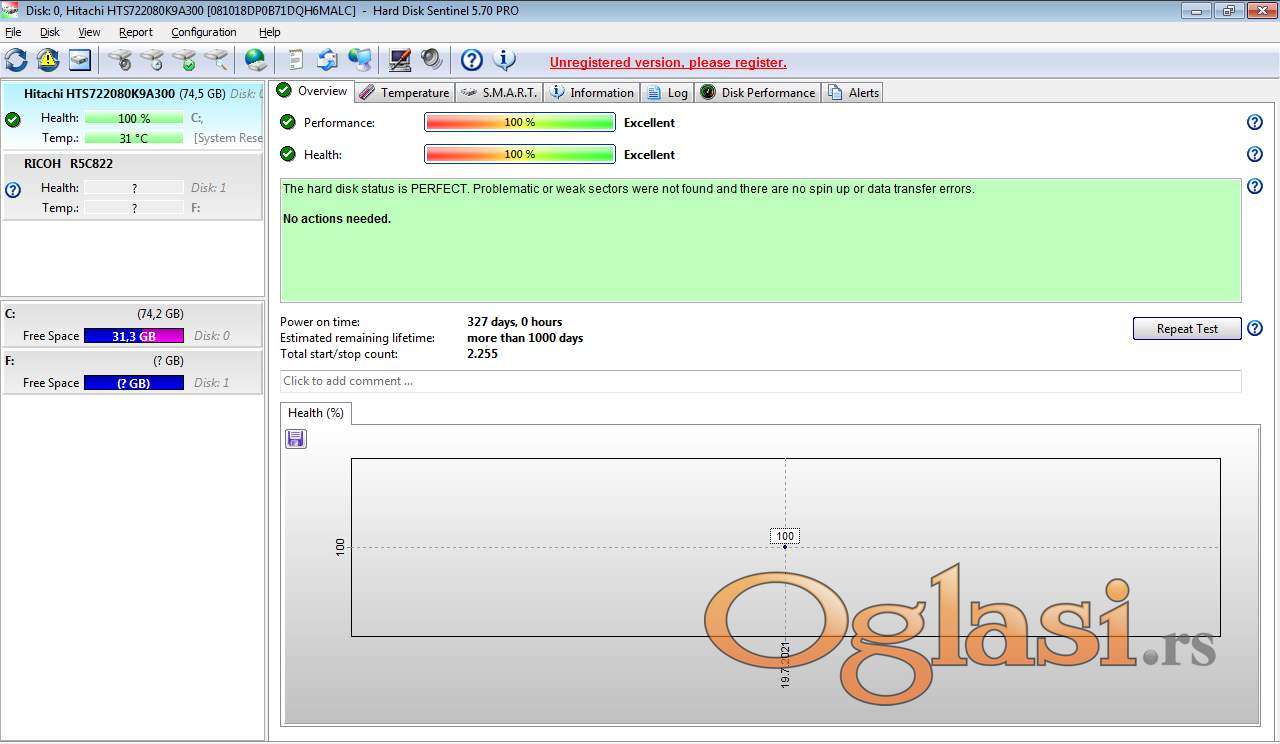Viewport: 1280px width, 744px height.
Task: Click the Health 100% progress bar
Action: pyautogui.click(x=519, y=155)
